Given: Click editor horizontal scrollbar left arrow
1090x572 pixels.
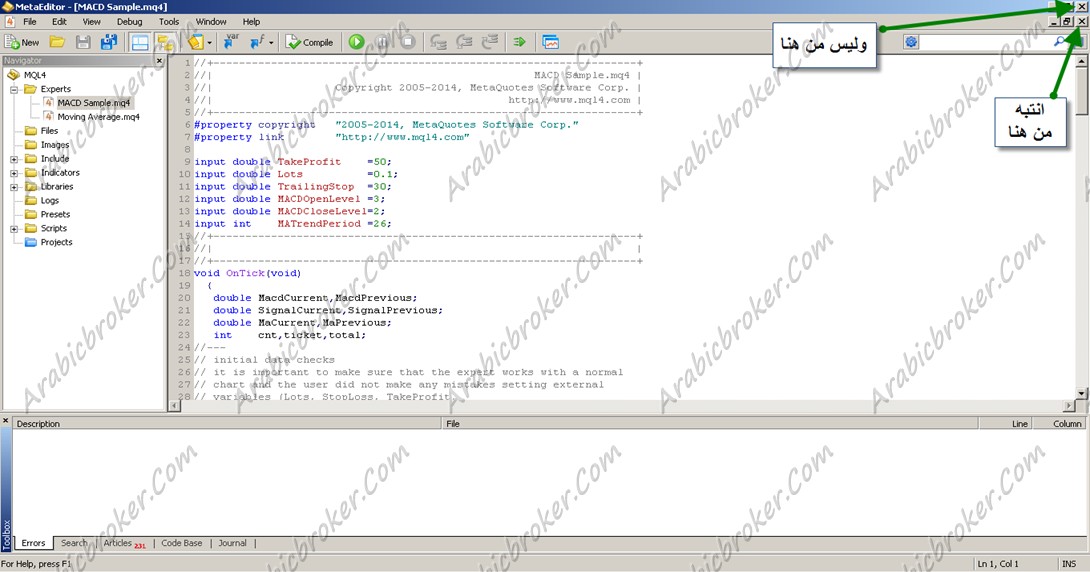Looking at the screenshot, I should 175,406.
